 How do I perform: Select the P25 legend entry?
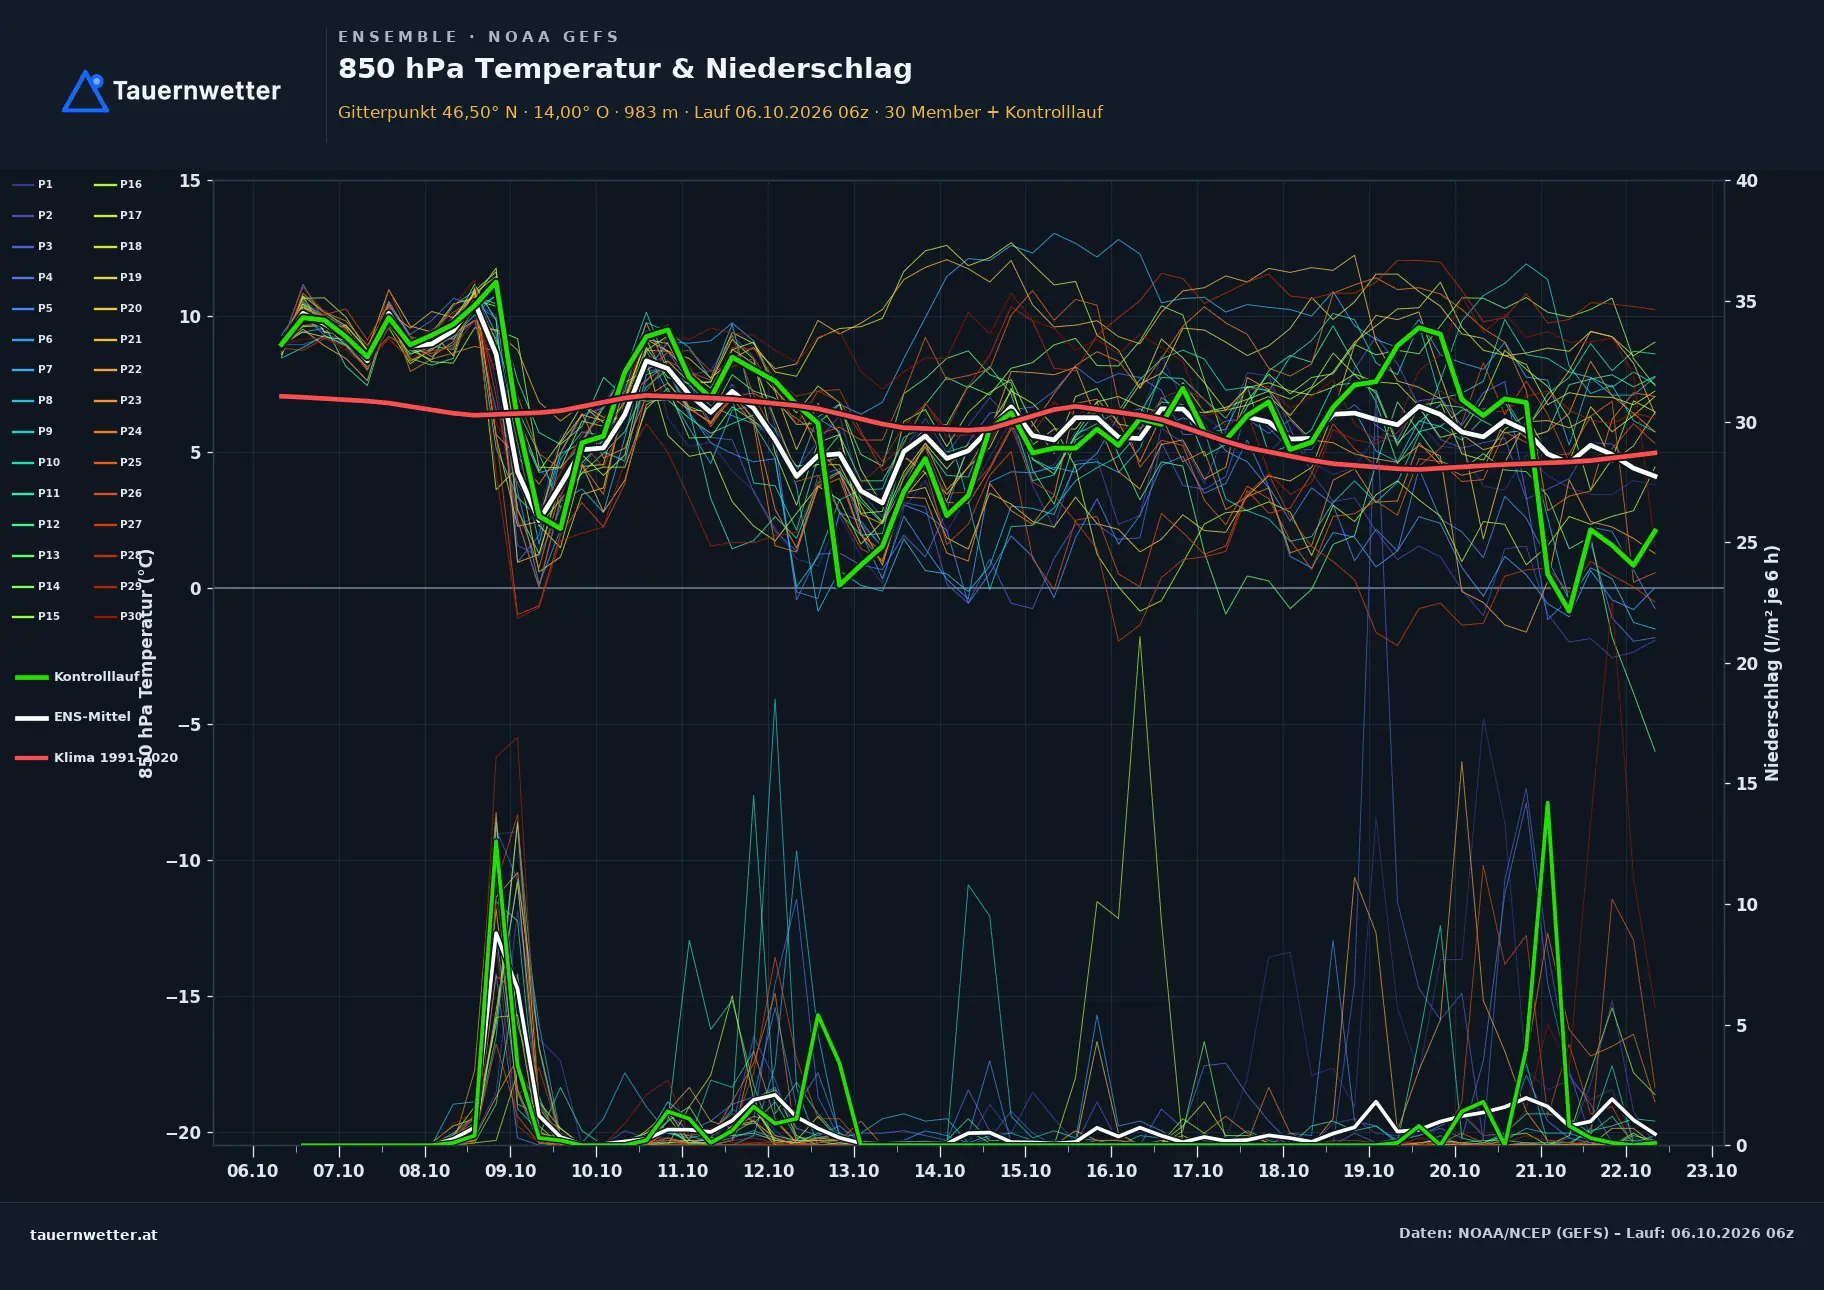click(x=118, y=462)
